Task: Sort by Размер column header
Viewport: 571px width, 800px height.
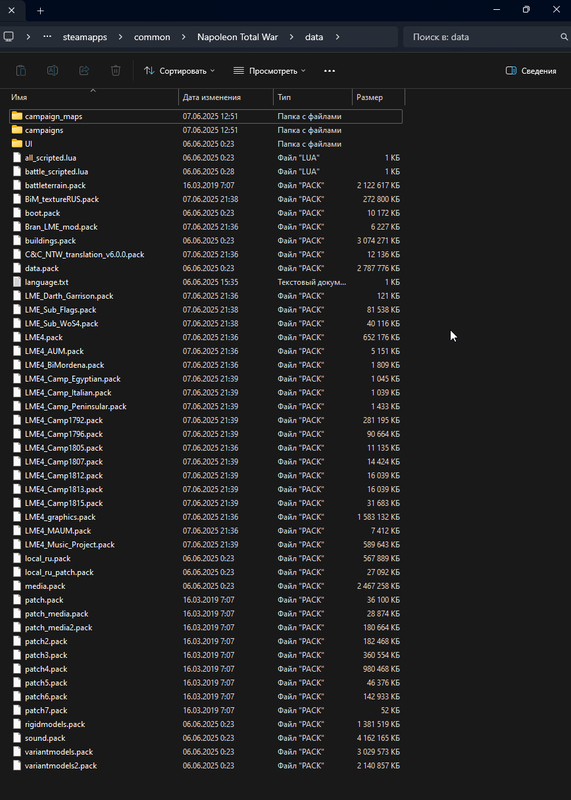Action: pos(378,97)
